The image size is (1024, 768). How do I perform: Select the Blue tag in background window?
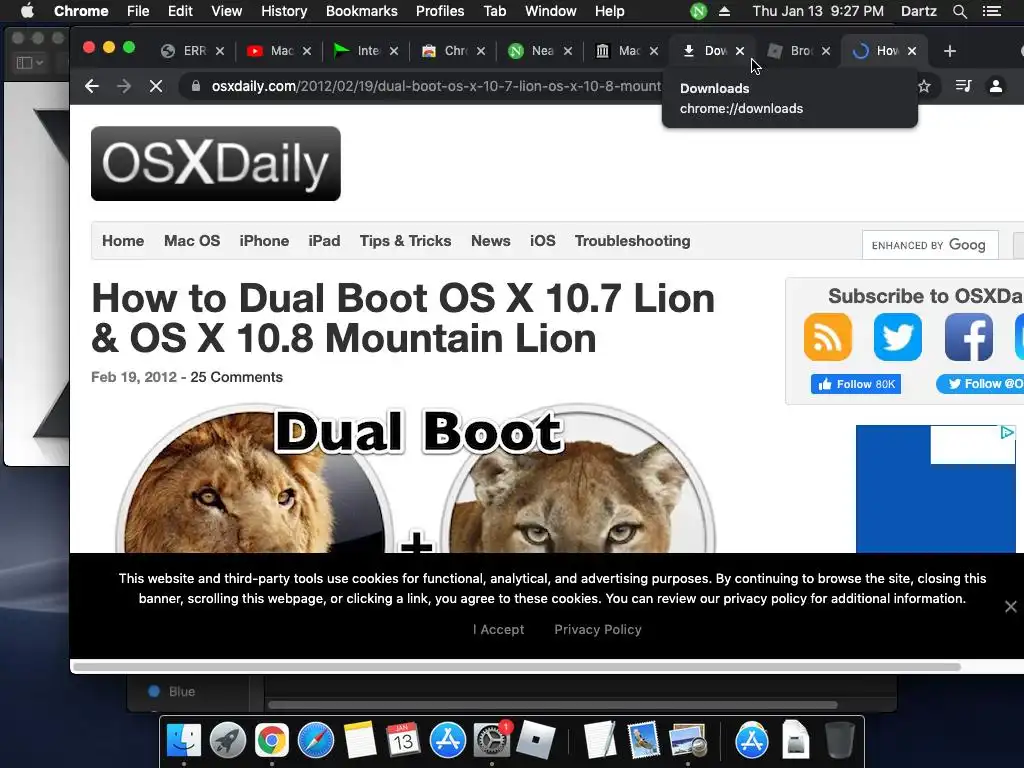pos(172,692)
